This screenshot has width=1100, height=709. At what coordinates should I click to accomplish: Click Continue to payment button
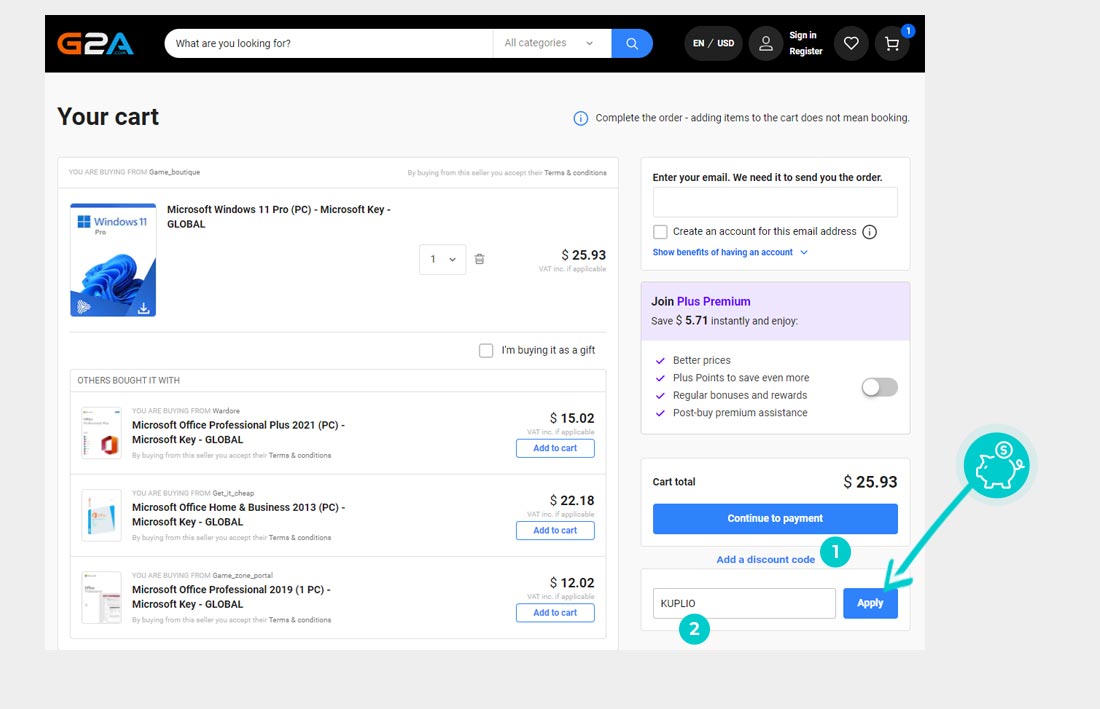(775, 519)
